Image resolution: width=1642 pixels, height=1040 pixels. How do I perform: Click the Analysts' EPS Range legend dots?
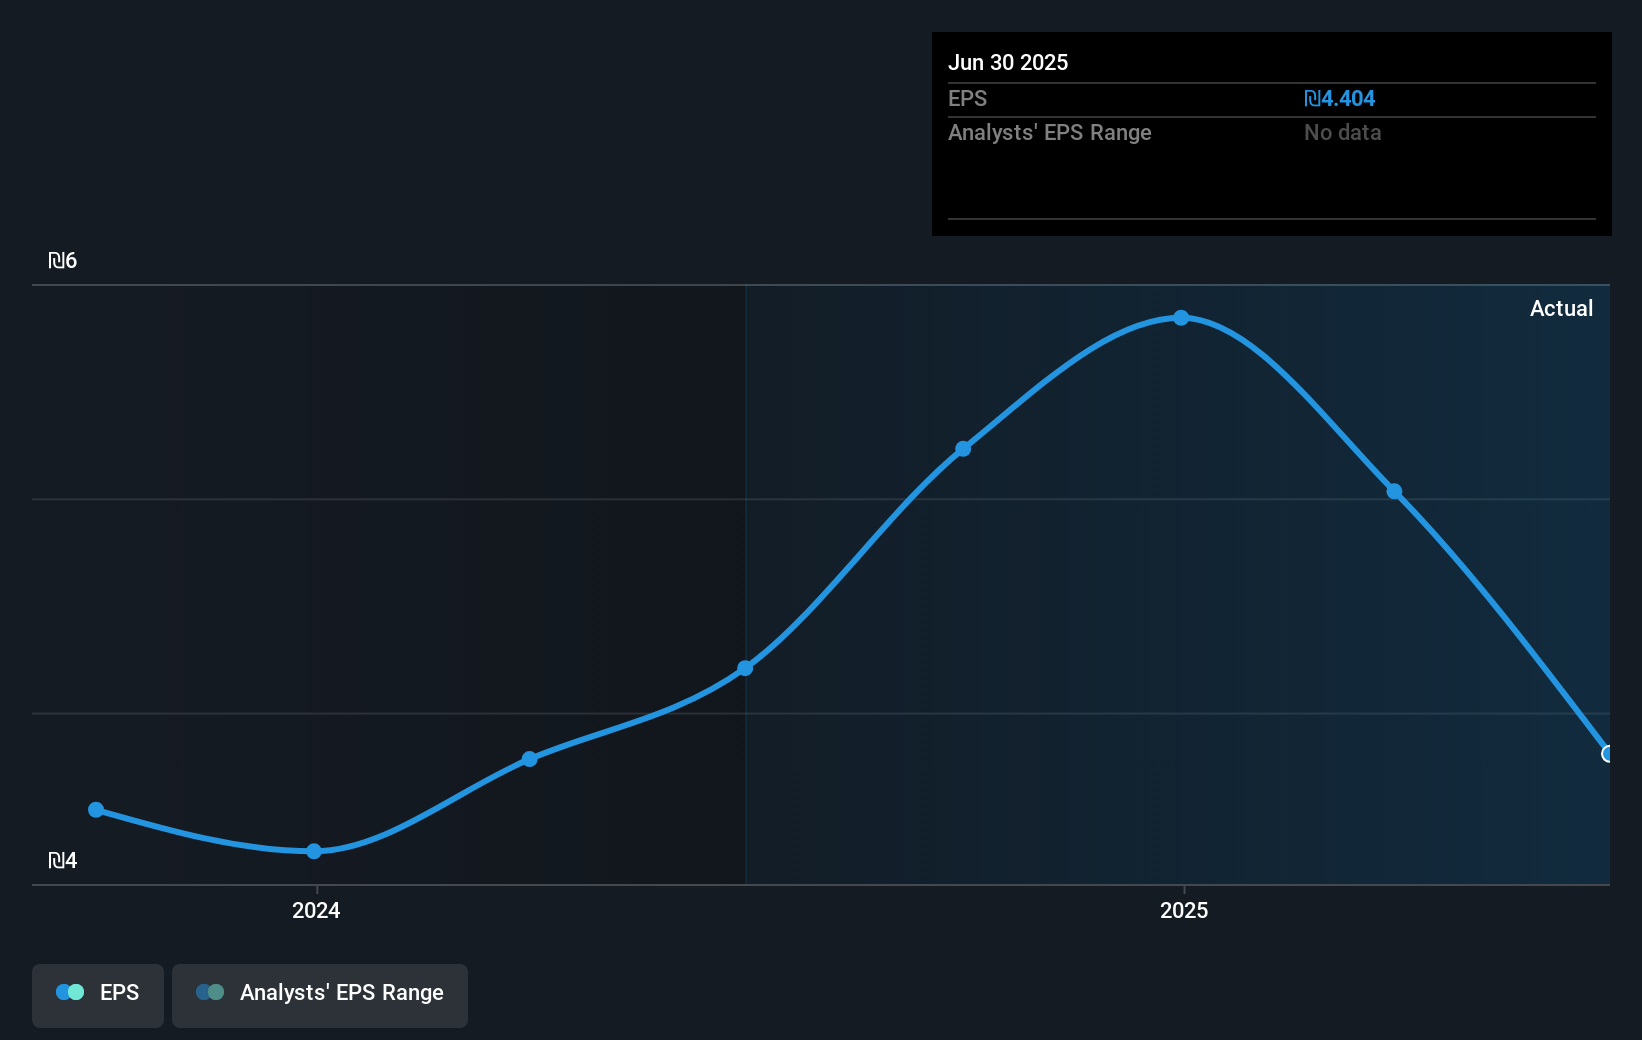coord(210,992)
